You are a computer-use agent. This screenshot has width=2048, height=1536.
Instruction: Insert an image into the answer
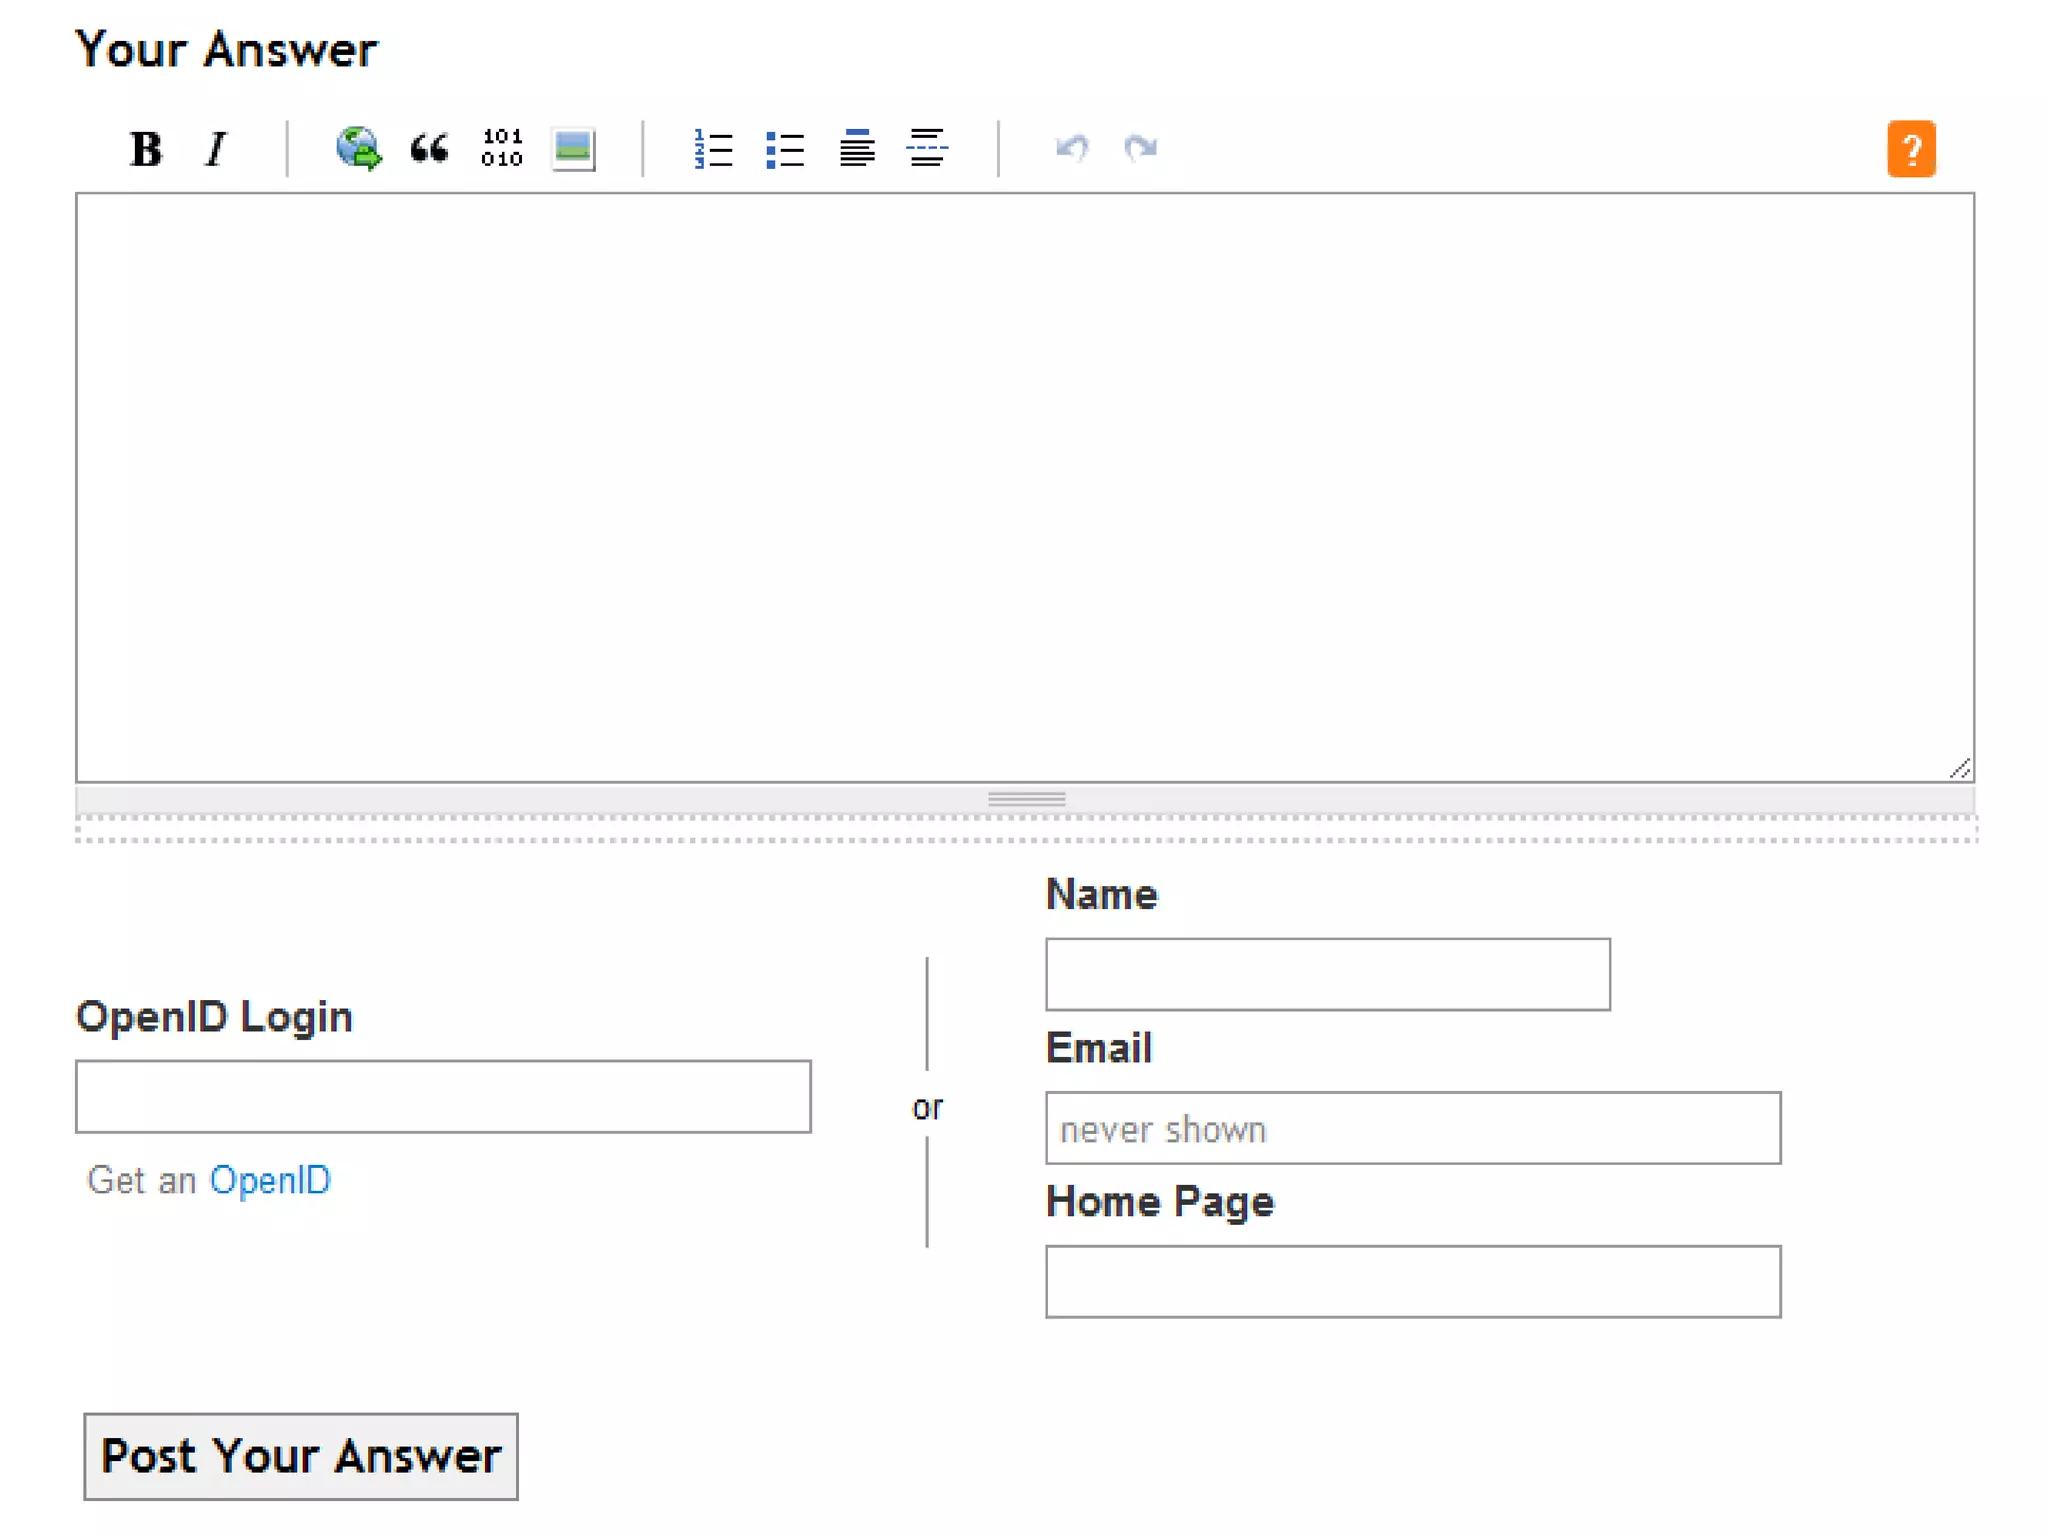pyautogui.click(x=573, y=149)
